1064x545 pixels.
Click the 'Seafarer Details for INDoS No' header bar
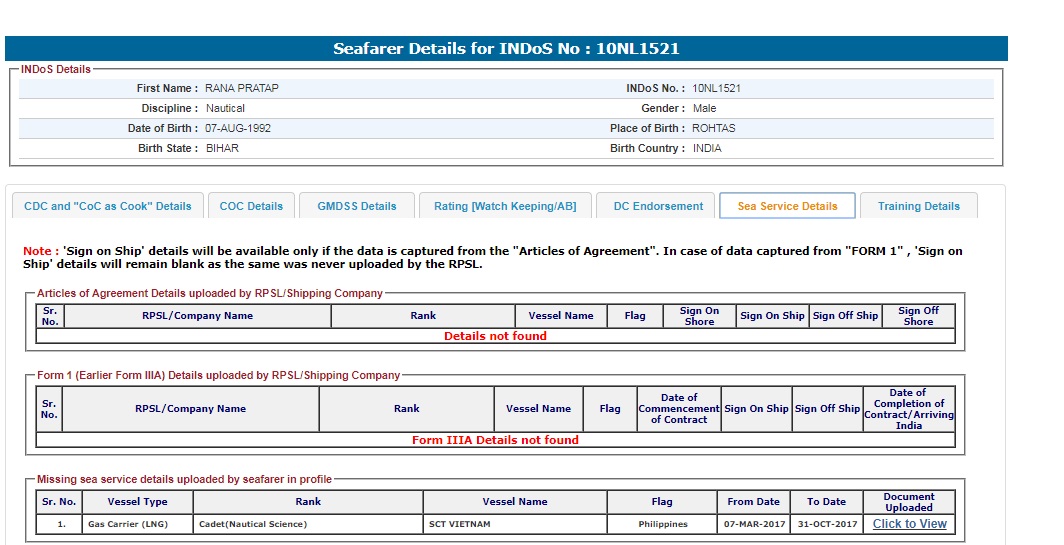[506, 49]
